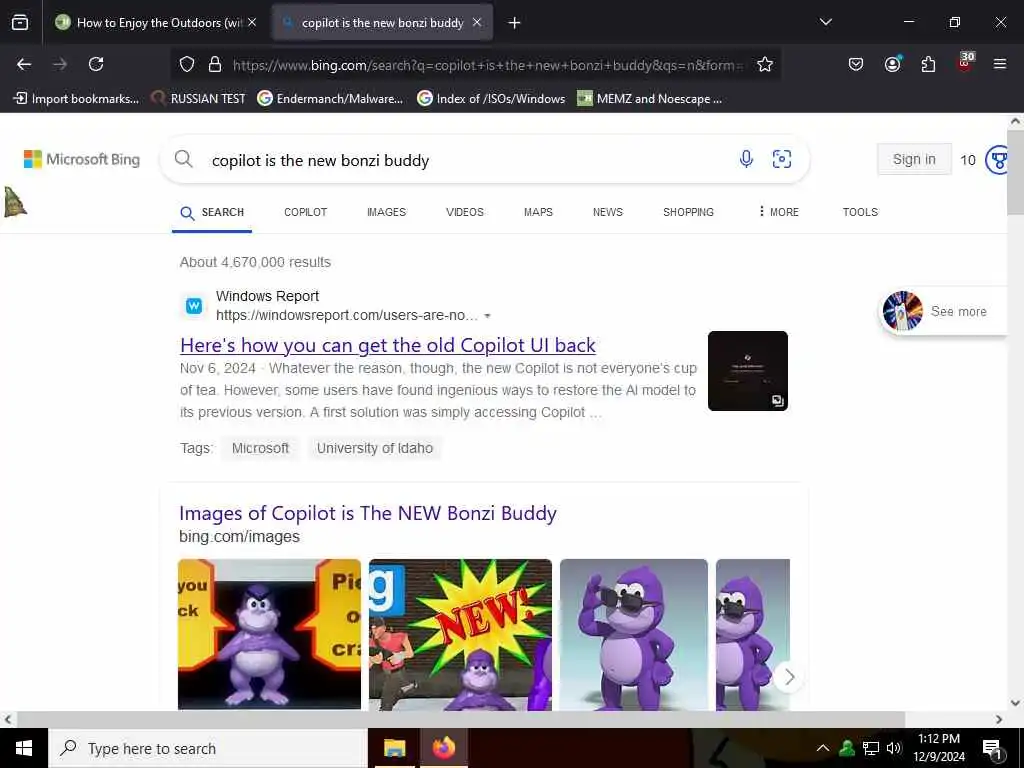The image size is (1024, 768).
Task: Click the University of Idaho tag
Action: coord(375,448)
